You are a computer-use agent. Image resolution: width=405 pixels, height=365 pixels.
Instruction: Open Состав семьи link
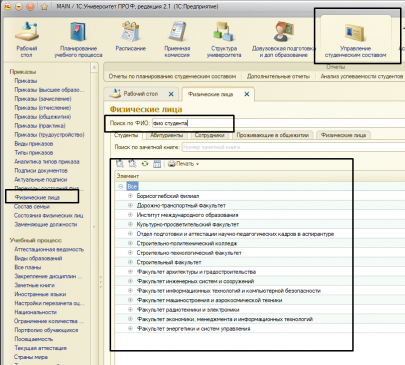[32, 206]
